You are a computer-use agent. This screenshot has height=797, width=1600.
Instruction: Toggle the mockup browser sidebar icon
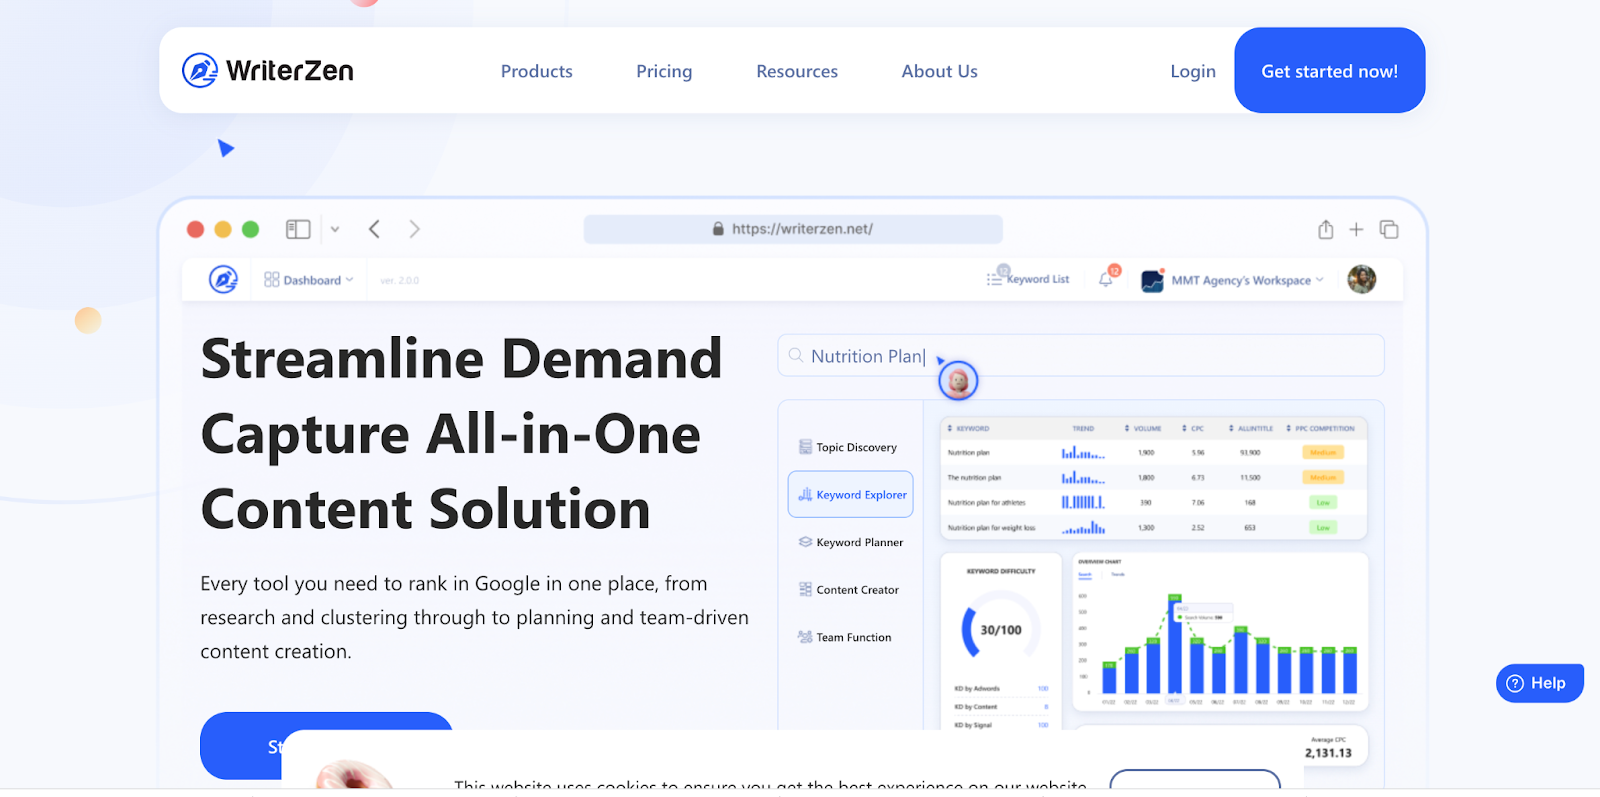point(298,229)
